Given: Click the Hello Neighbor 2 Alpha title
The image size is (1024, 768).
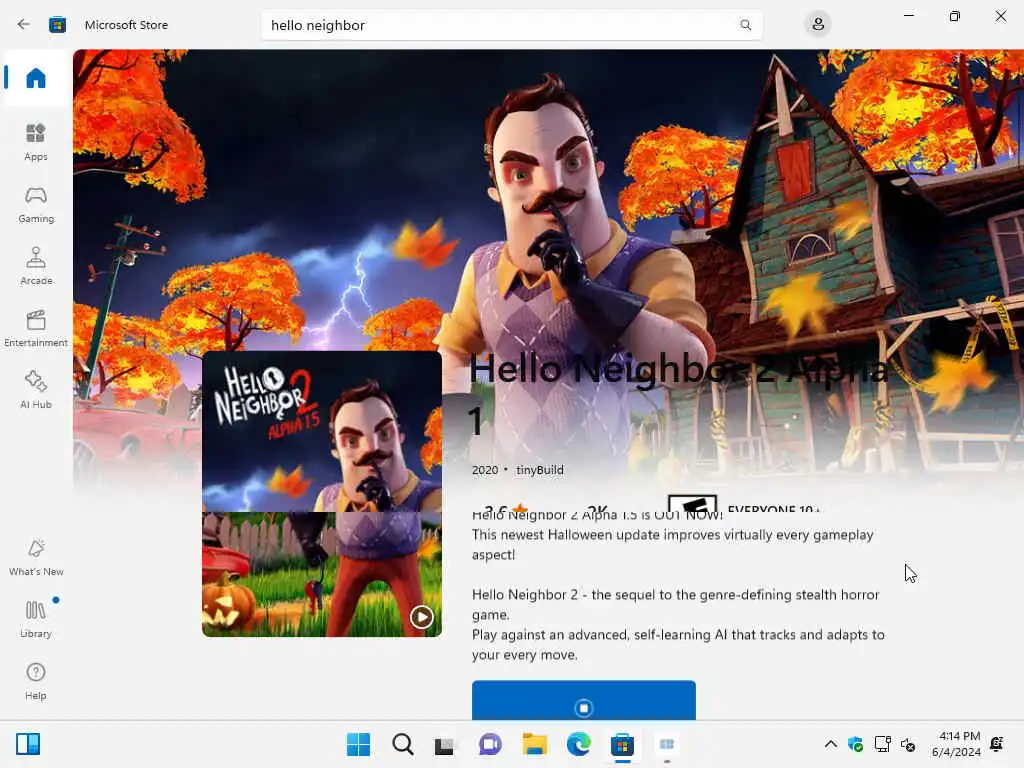Looking at the screenshot, I should coord(679,394).
